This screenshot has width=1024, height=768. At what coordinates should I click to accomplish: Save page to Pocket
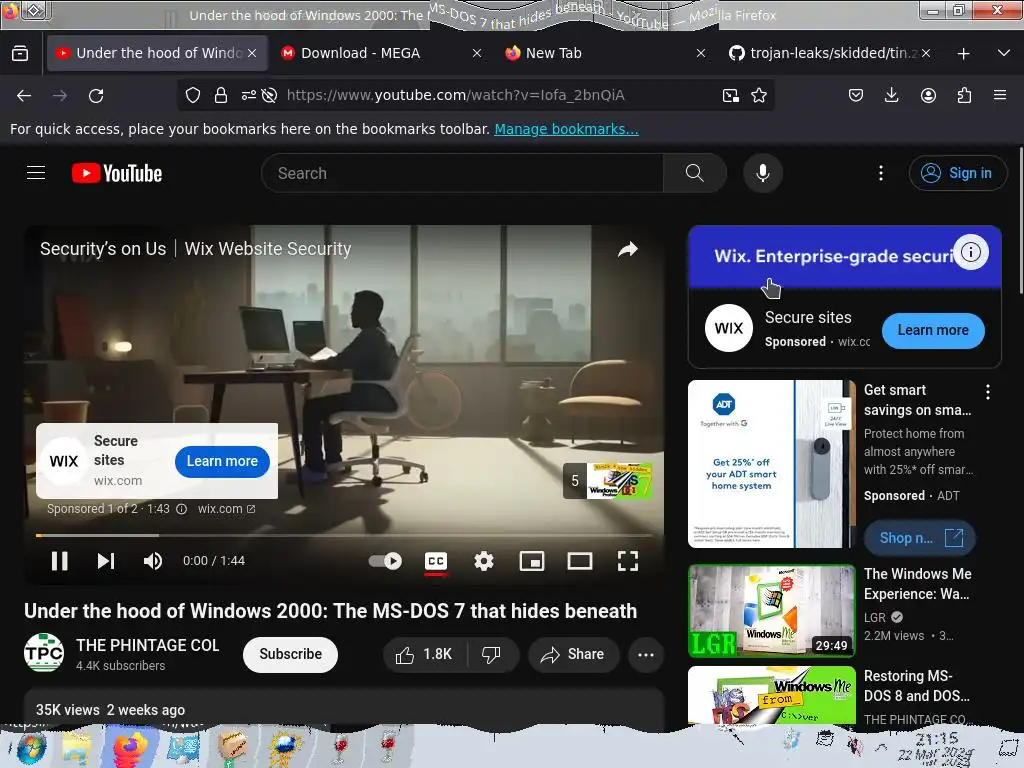tap(856, 95)
